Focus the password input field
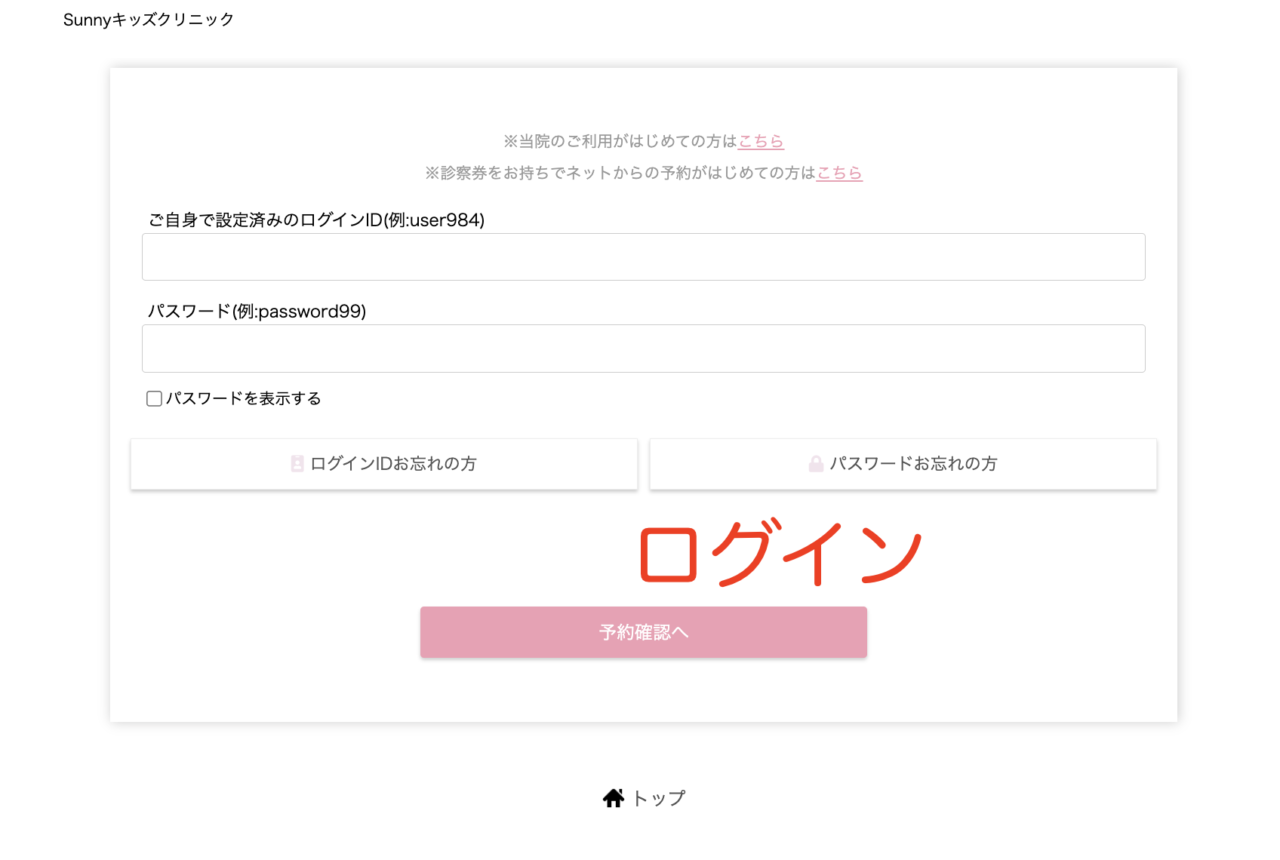This screenshot has height=860, width=1280. tap(643, 348)
